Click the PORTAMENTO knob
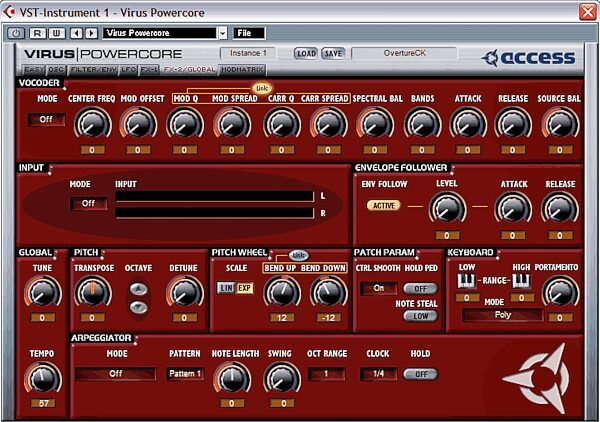 pyautogui.click(x=560, y=292)
